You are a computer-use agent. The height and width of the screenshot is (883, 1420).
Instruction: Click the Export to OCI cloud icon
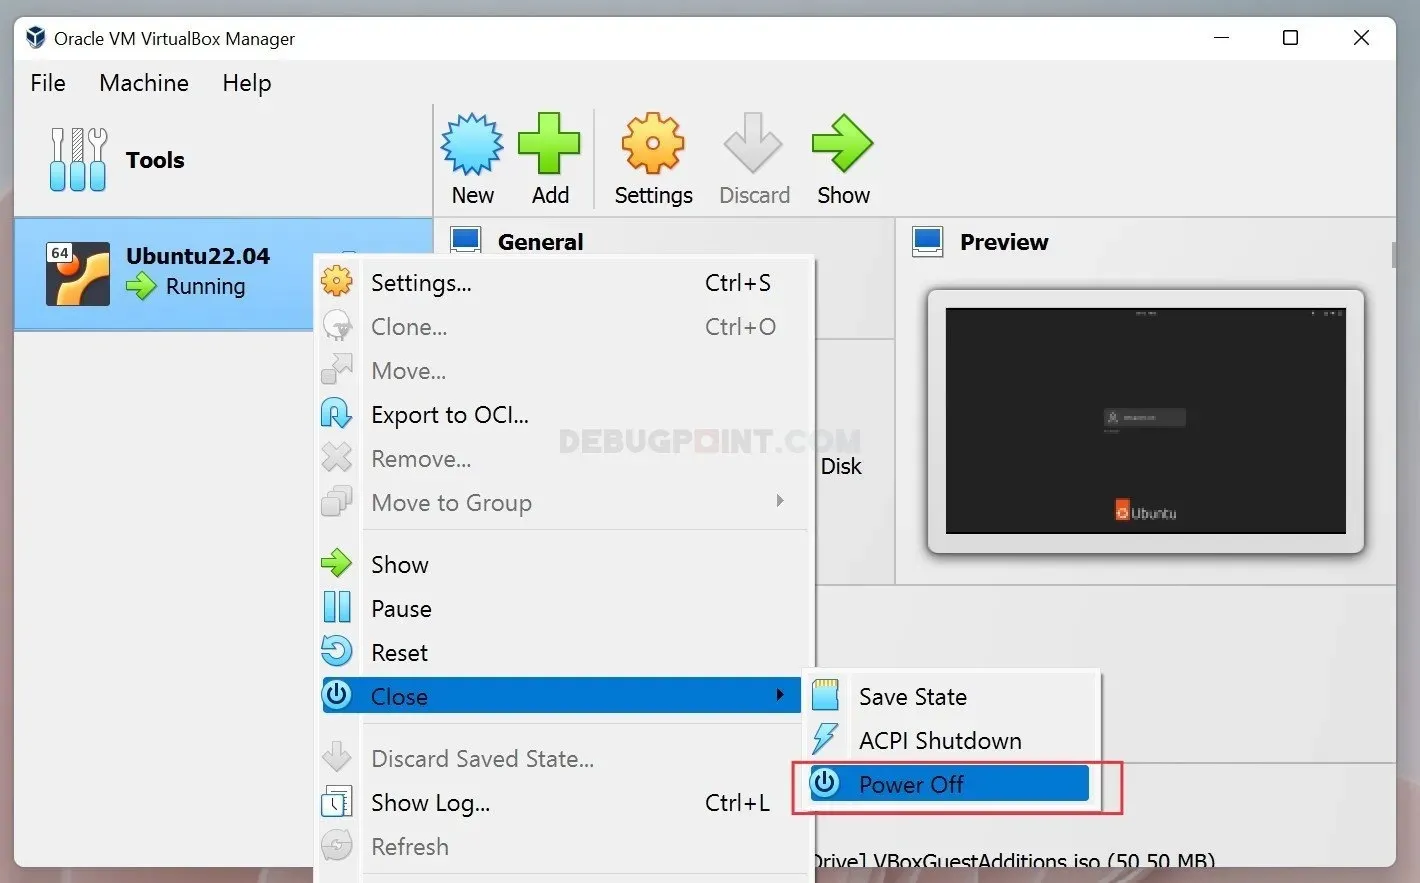coord(337,414)
